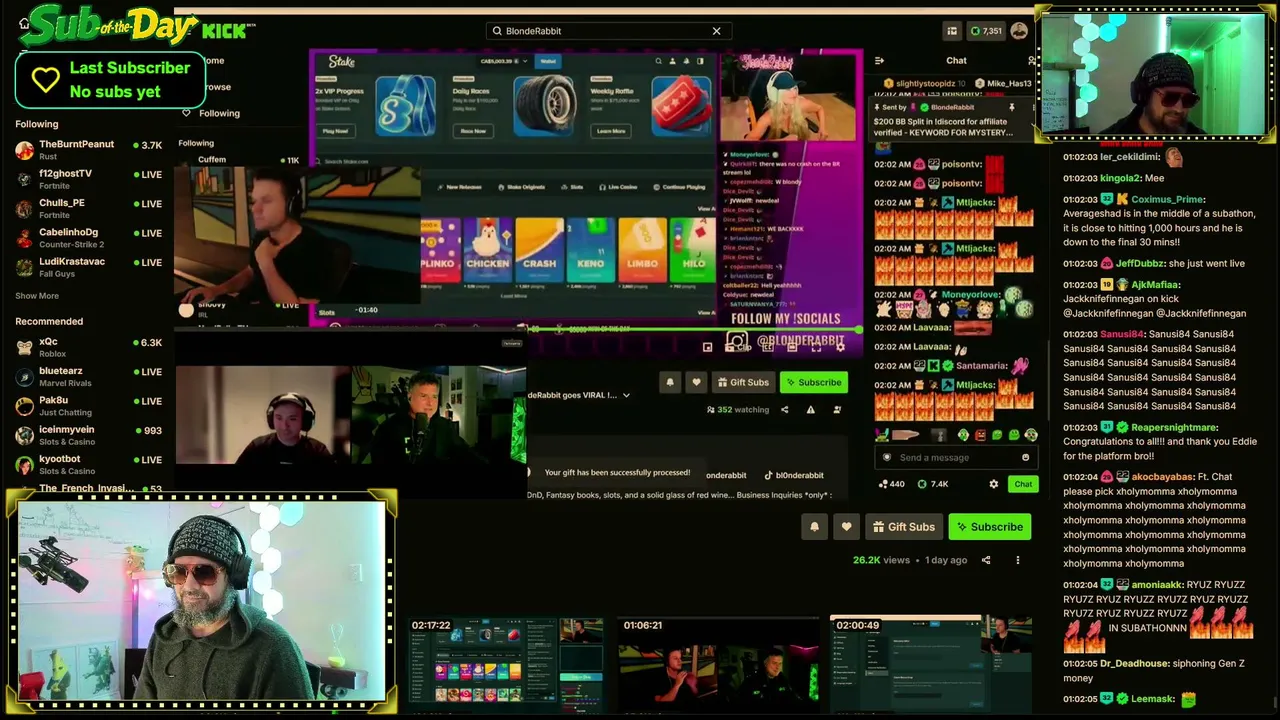Select LudiKrastavac from the Following list
The height and width of the screenshot is (720, 1280).
point(89,267)
